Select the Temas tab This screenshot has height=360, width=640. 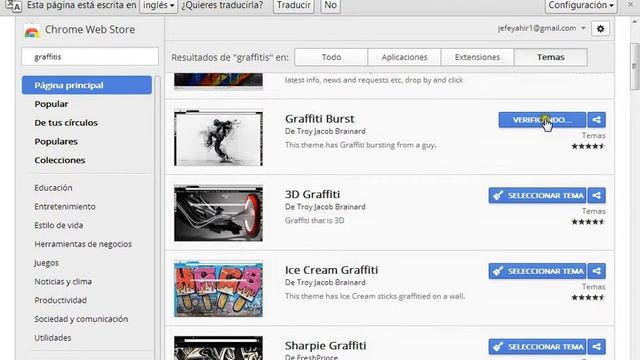click(x=551, y=57)
